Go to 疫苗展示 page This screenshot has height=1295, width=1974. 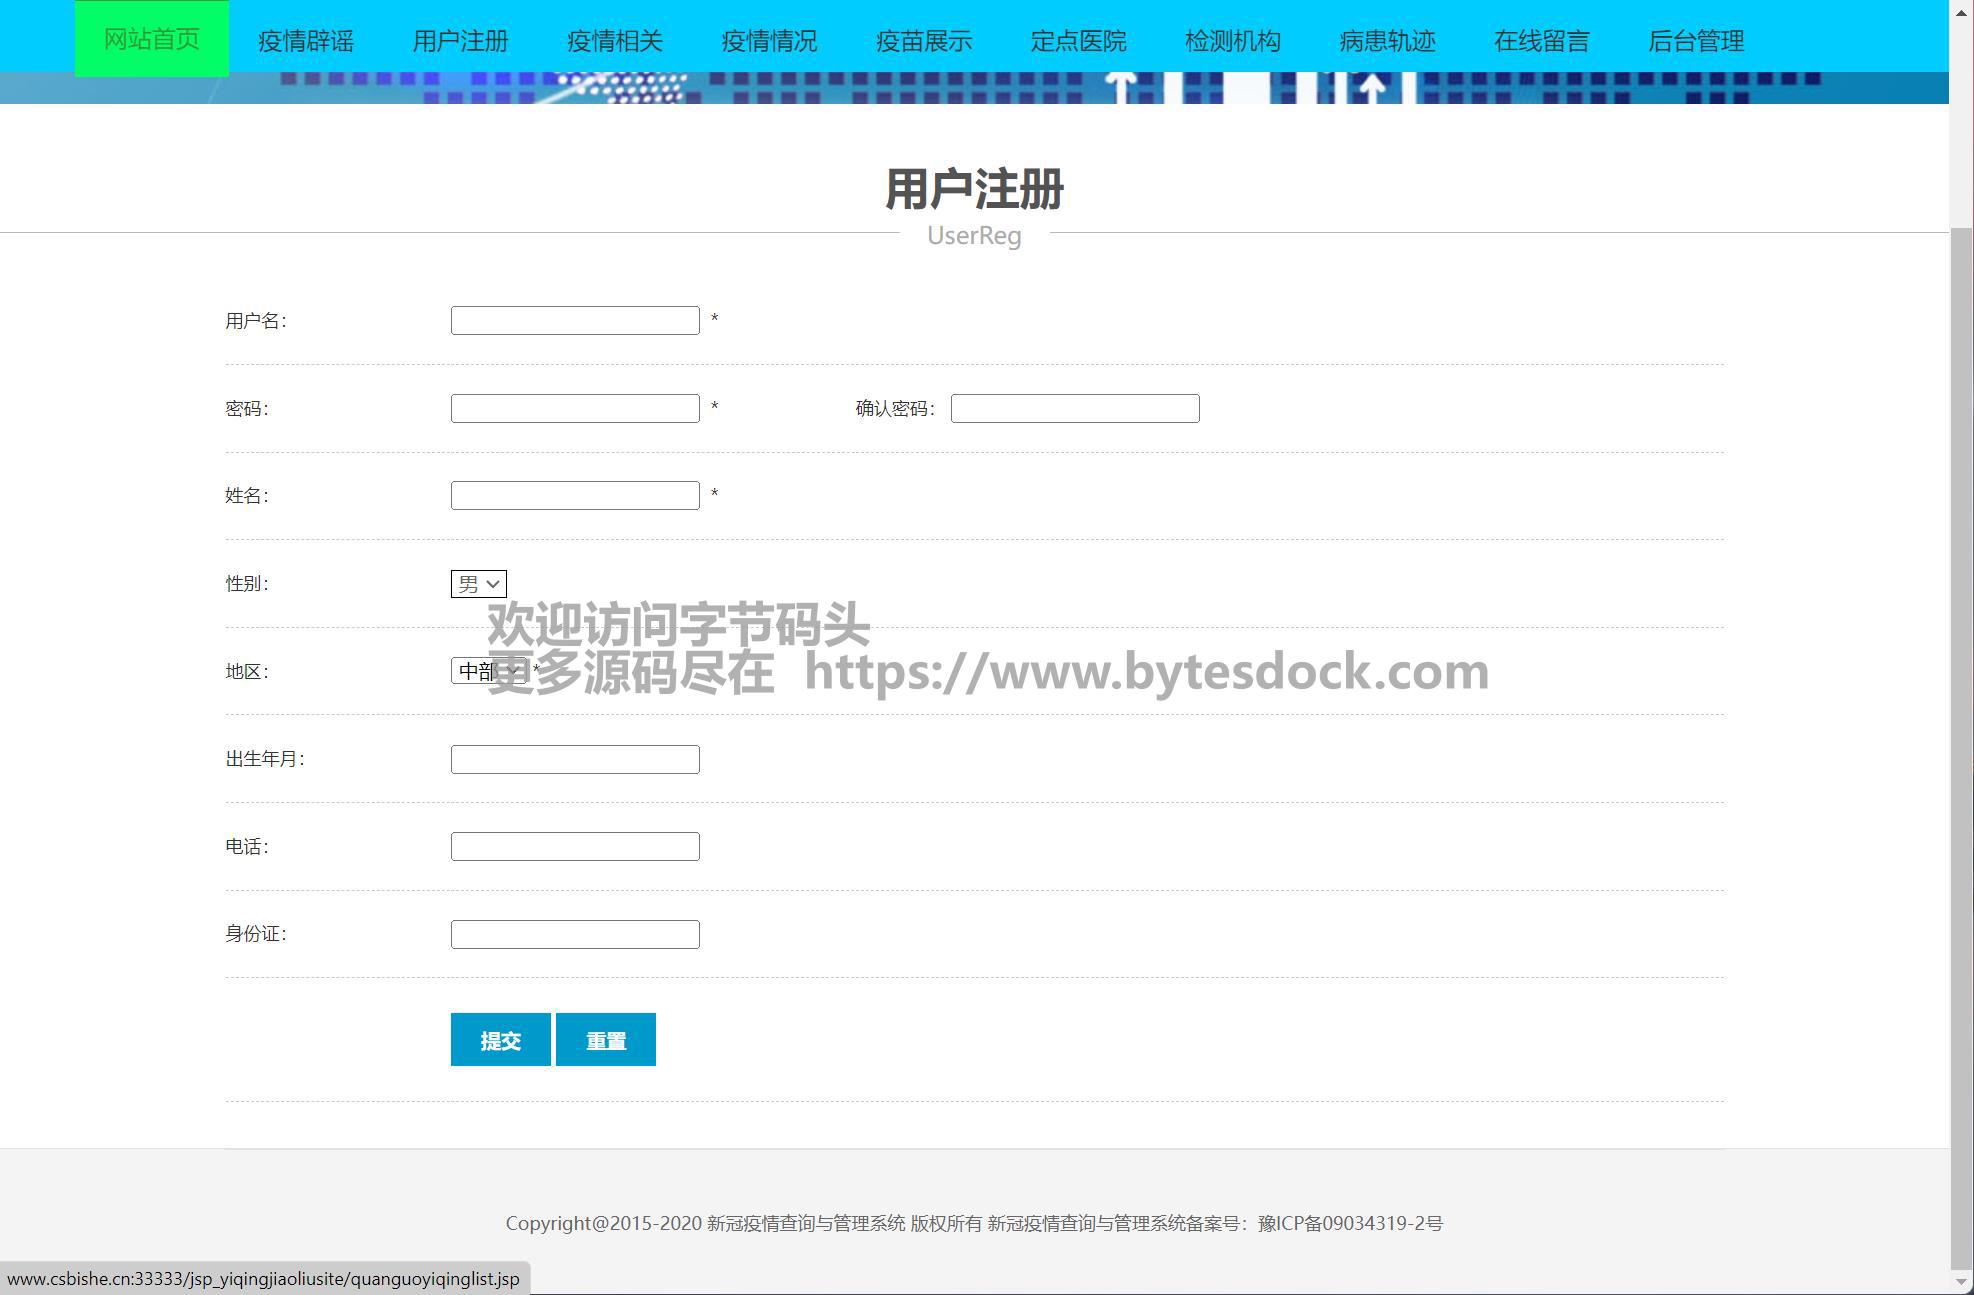point(924,41)
